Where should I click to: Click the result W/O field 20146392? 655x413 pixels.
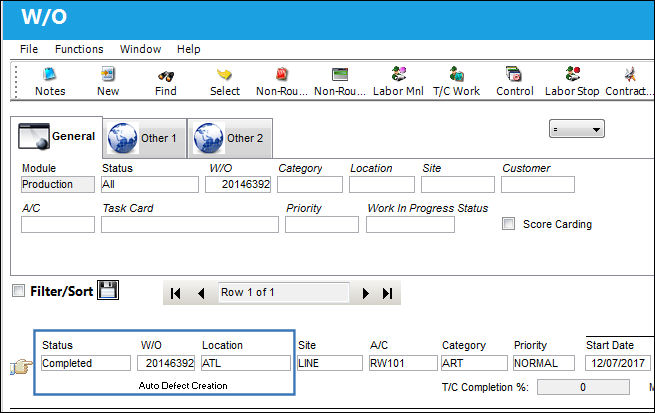tap(166, 363)
